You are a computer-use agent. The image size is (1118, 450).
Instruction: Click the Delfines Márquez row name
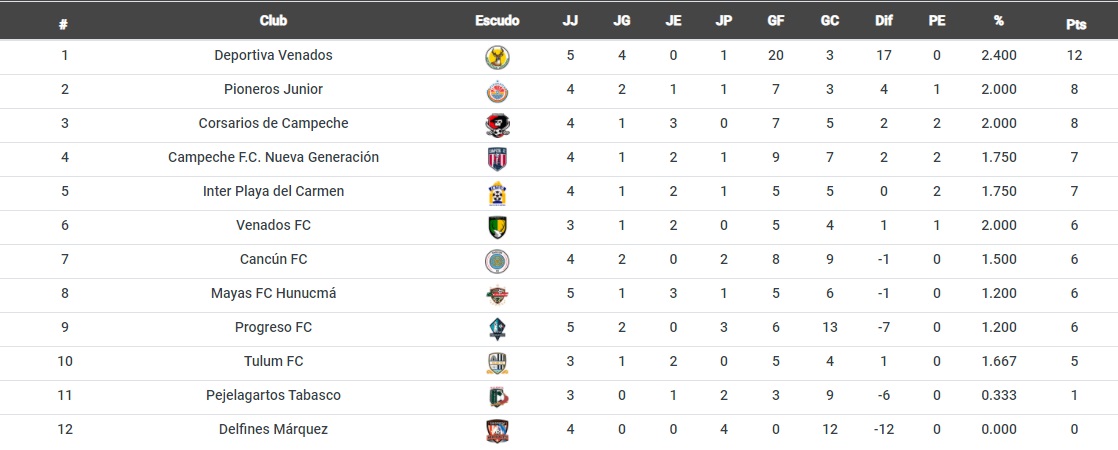point(273,429)
